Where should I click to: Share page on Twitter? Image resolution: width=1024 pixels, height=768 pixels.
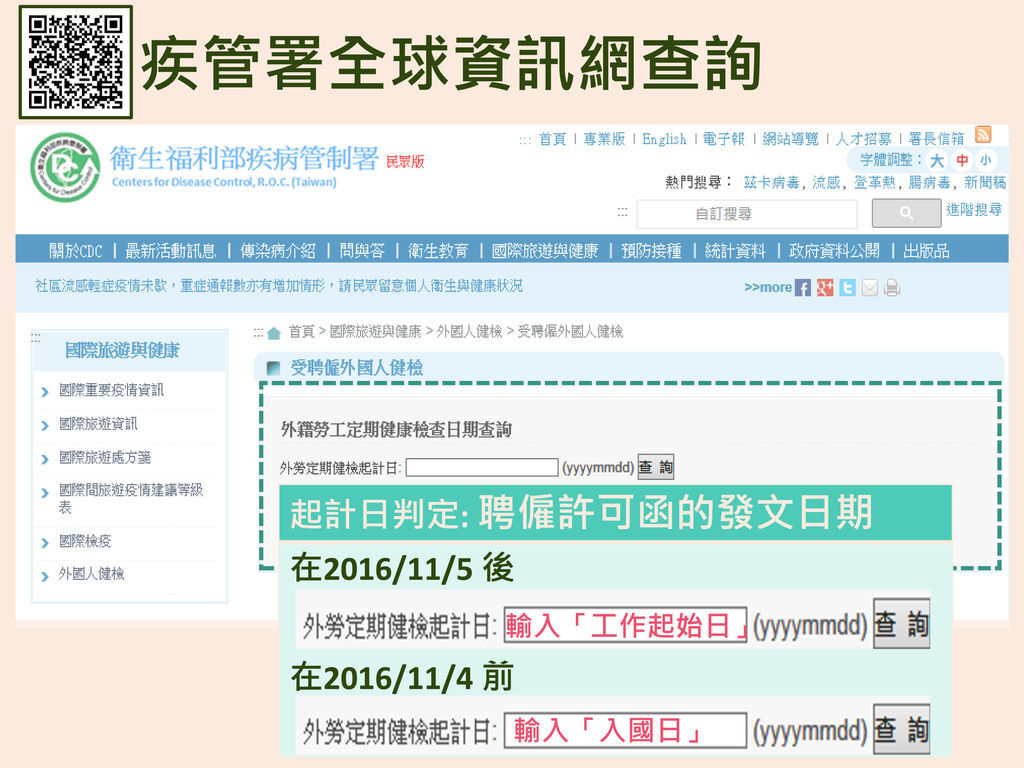click(847, 288)
